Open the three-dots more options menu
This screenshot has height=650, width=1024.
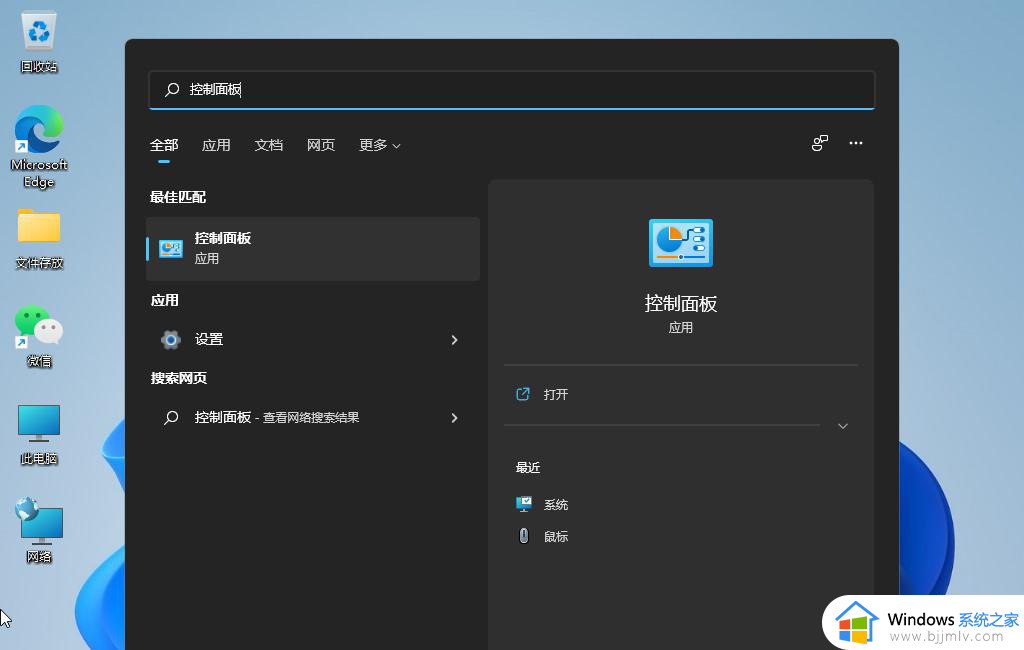click(856, 143)
